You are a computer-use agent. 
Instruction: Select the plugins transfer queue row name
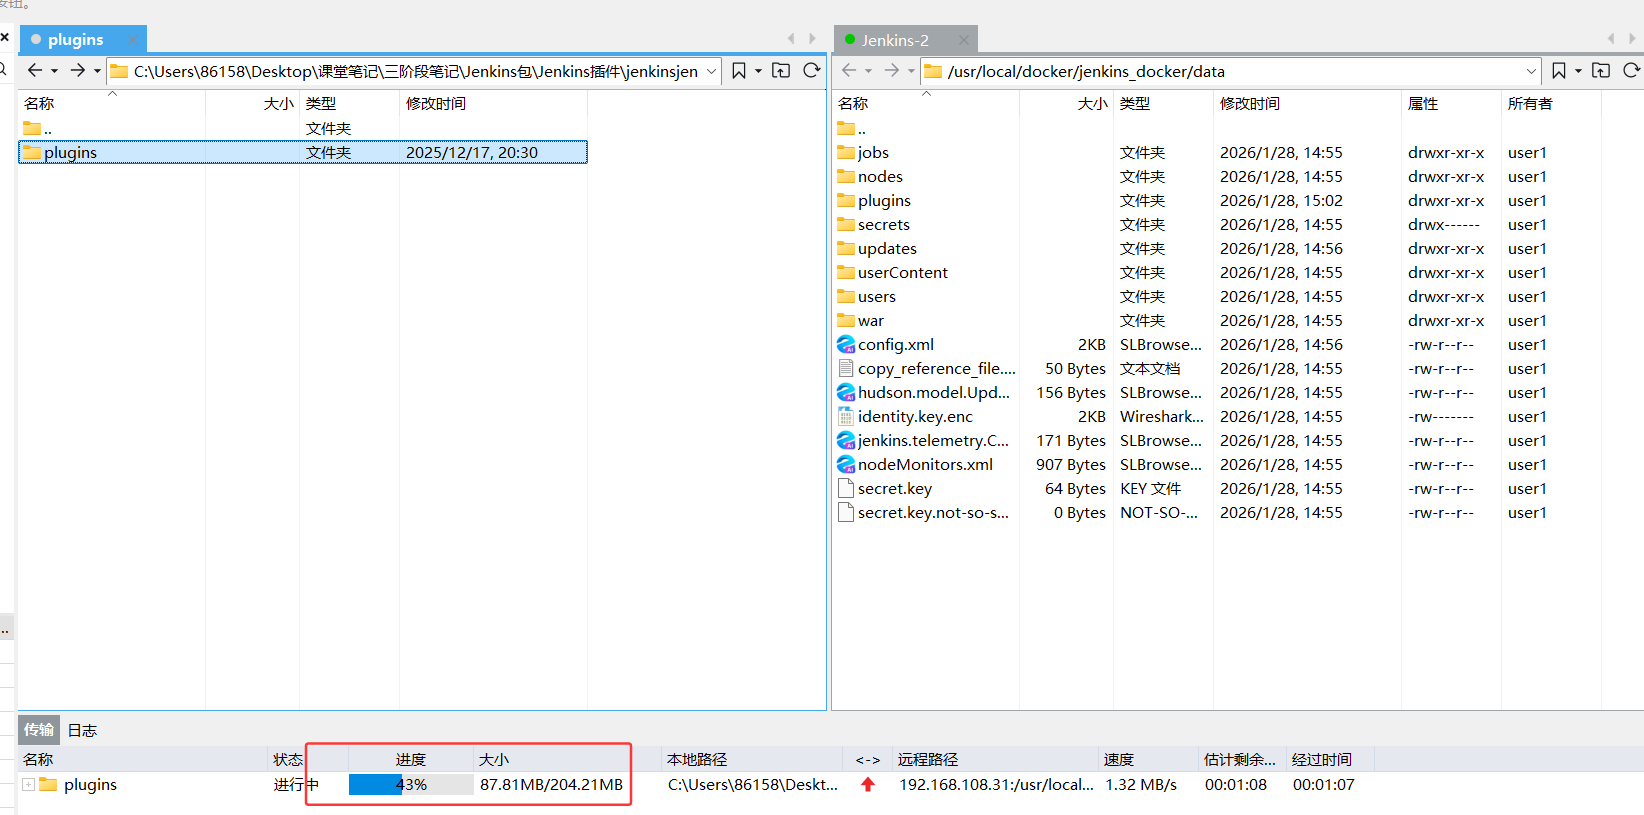point(90,785)
